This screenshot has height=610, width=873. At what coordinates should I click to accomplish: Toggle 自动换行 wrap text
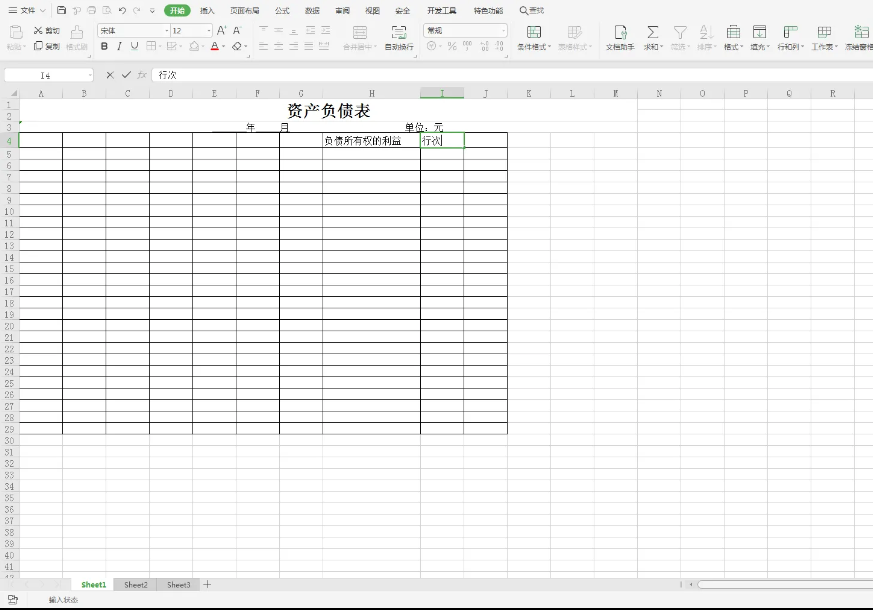point(399,37)
